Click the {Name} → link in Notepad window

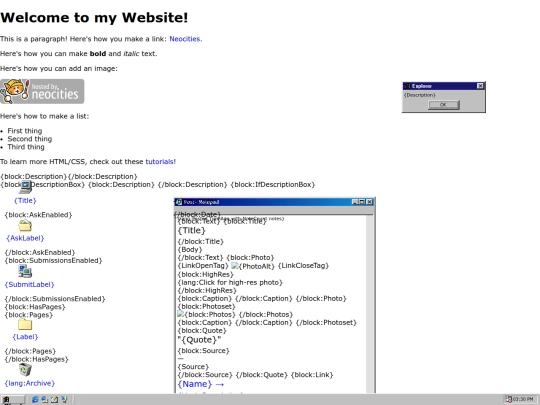pos(201,384)
